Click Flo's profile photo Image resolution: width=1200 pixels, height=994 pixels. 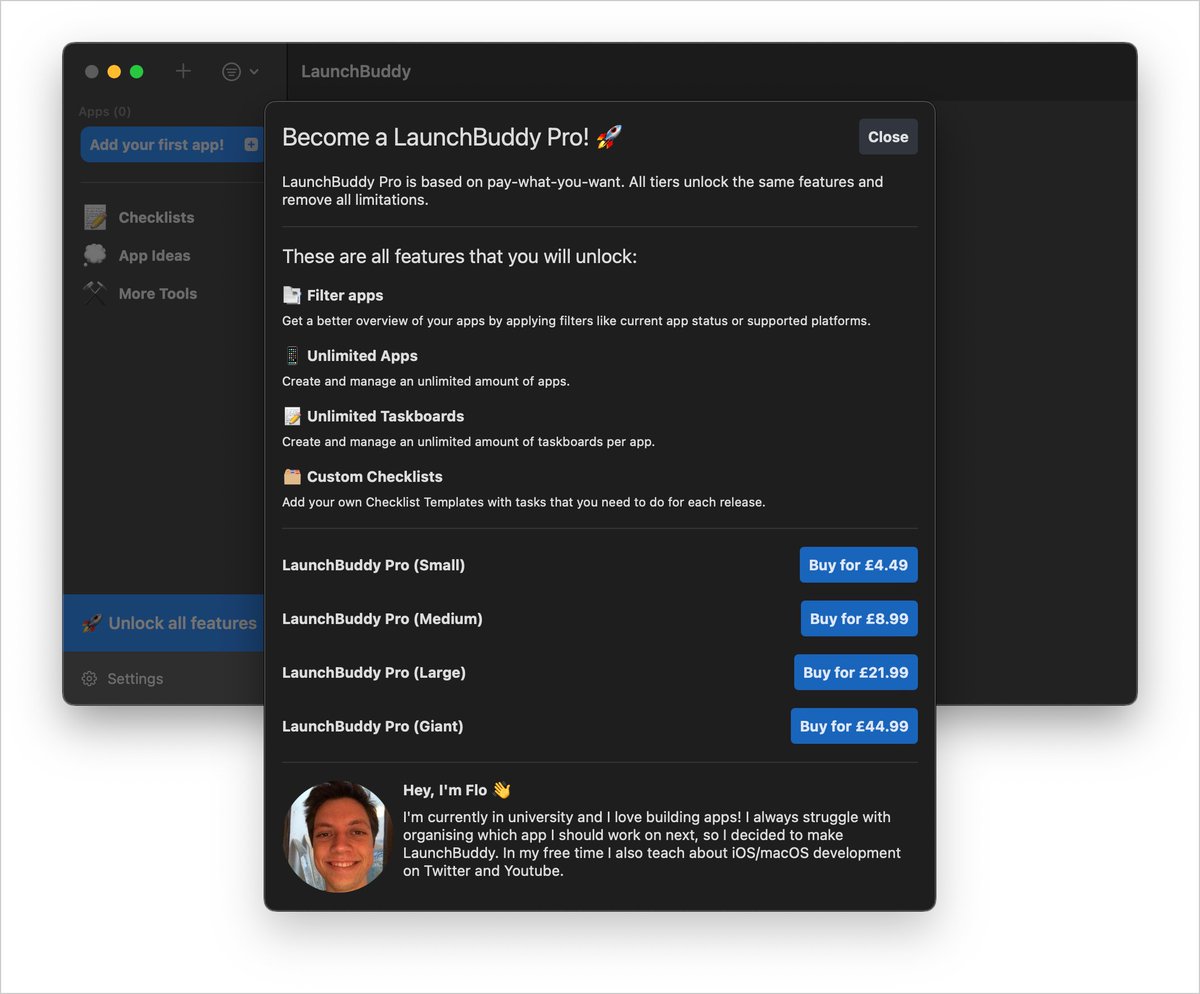coord(336,836)
